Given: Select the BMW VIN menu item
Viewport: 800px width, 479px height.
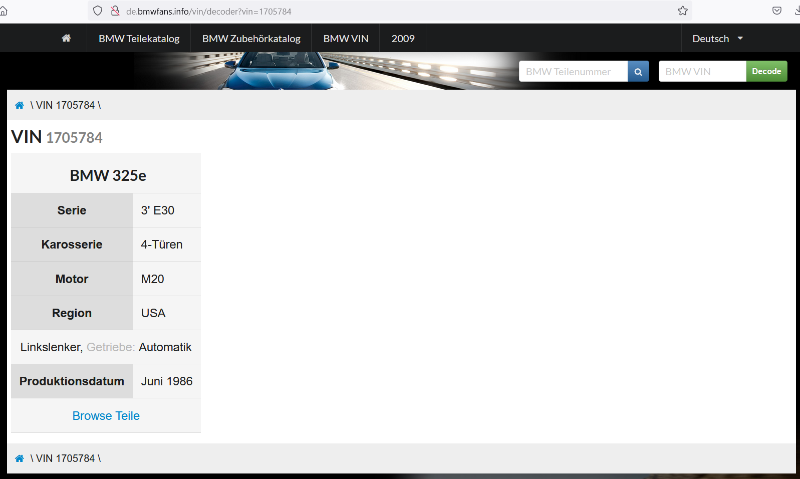Looking at the screenshot, I should click(346, 38).
